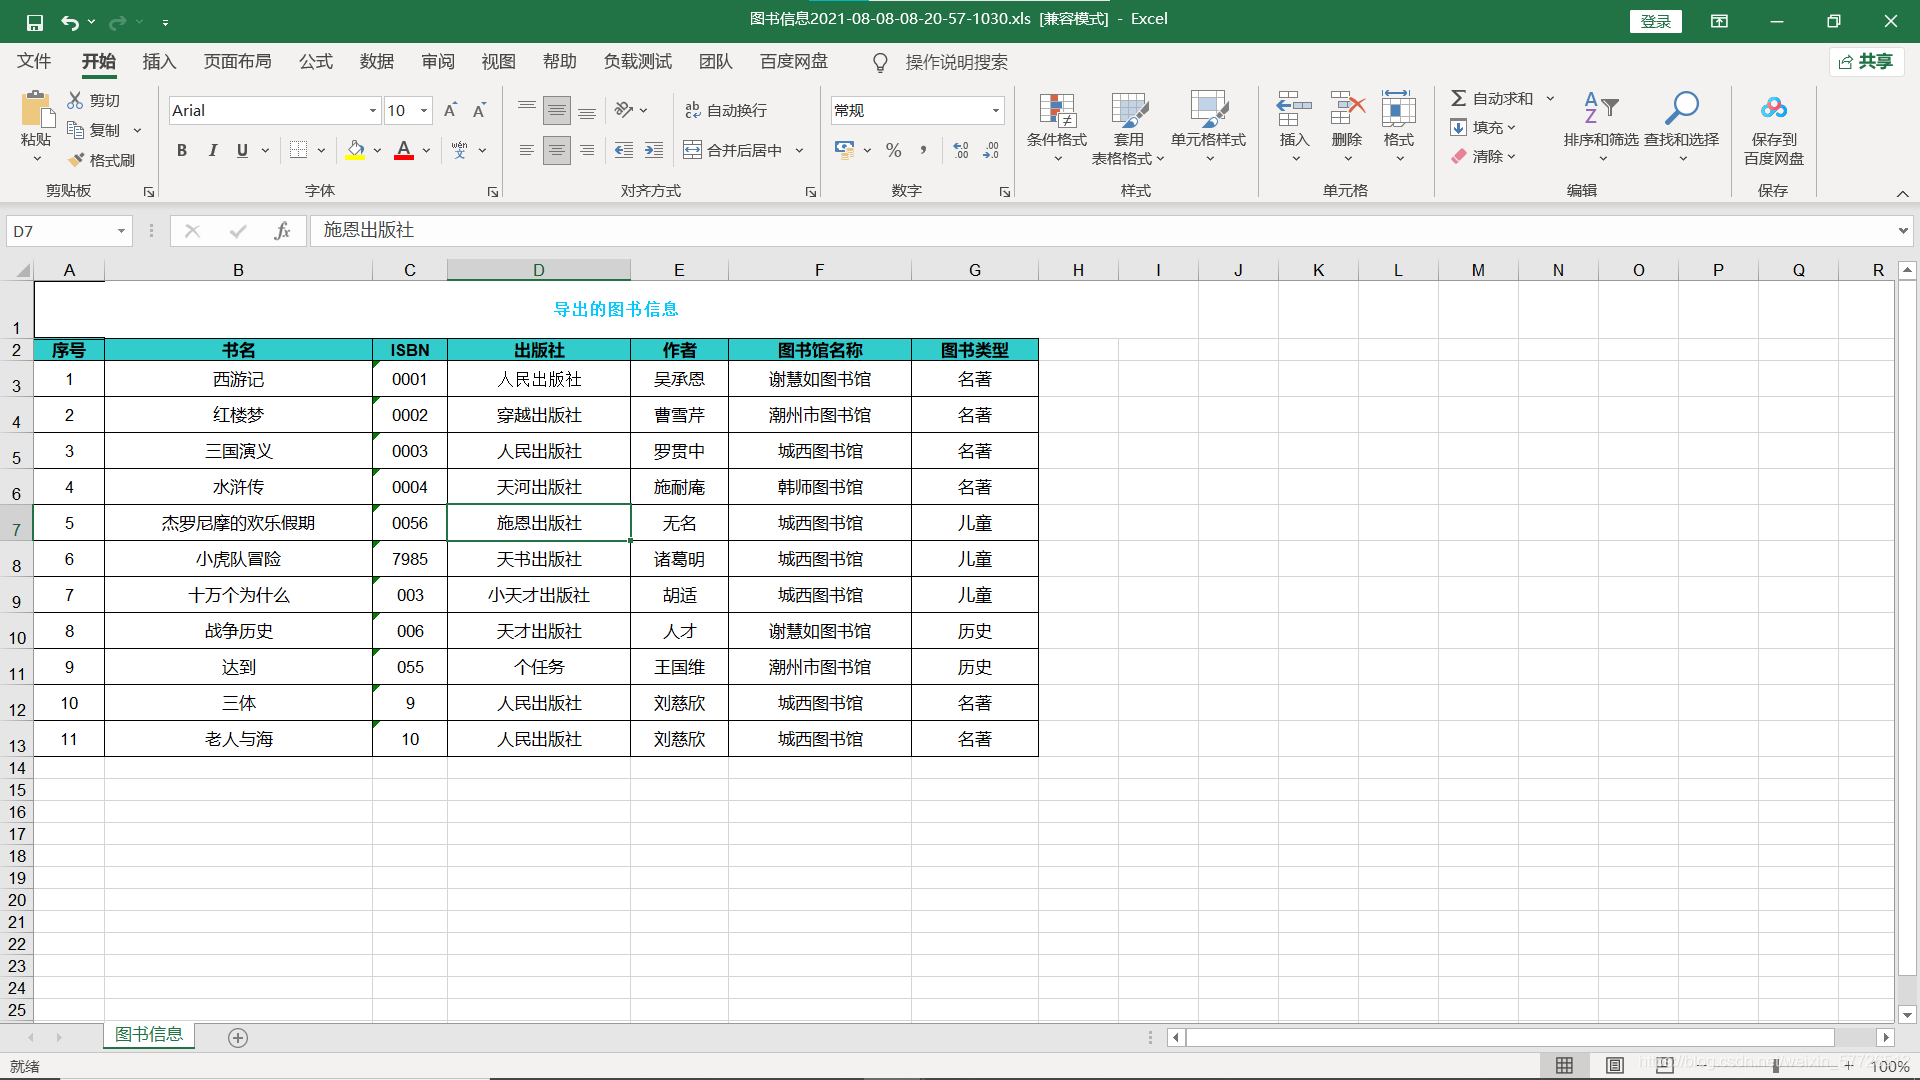Toggle Italic formatting
This screenshot has width=1920, height=1080.
212,150
